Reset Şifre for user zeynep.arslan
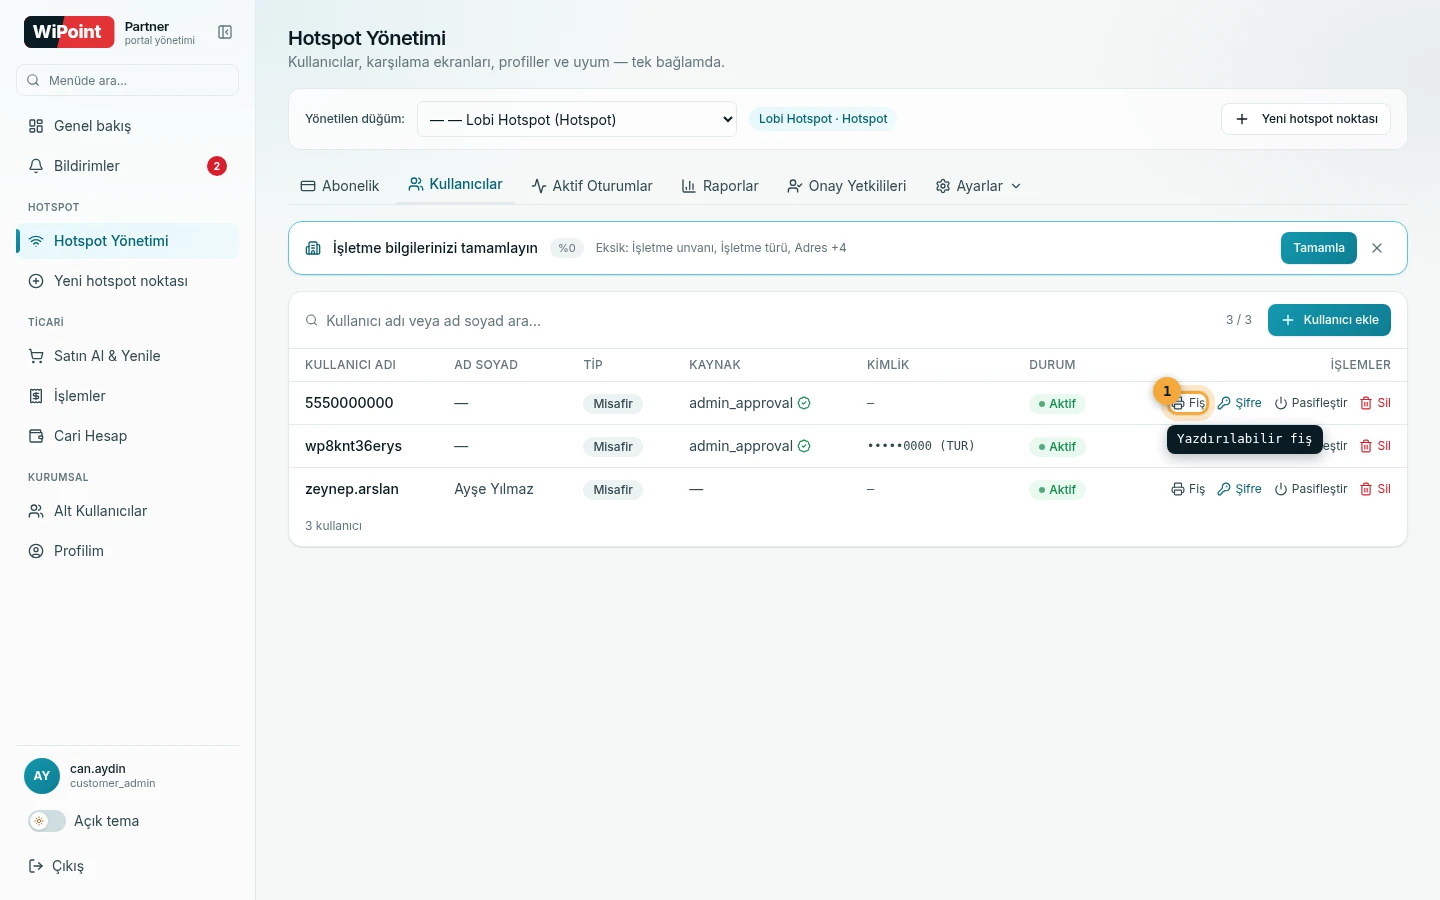The width and height of the screenshot is (1440, 900). click(1239, 489)
